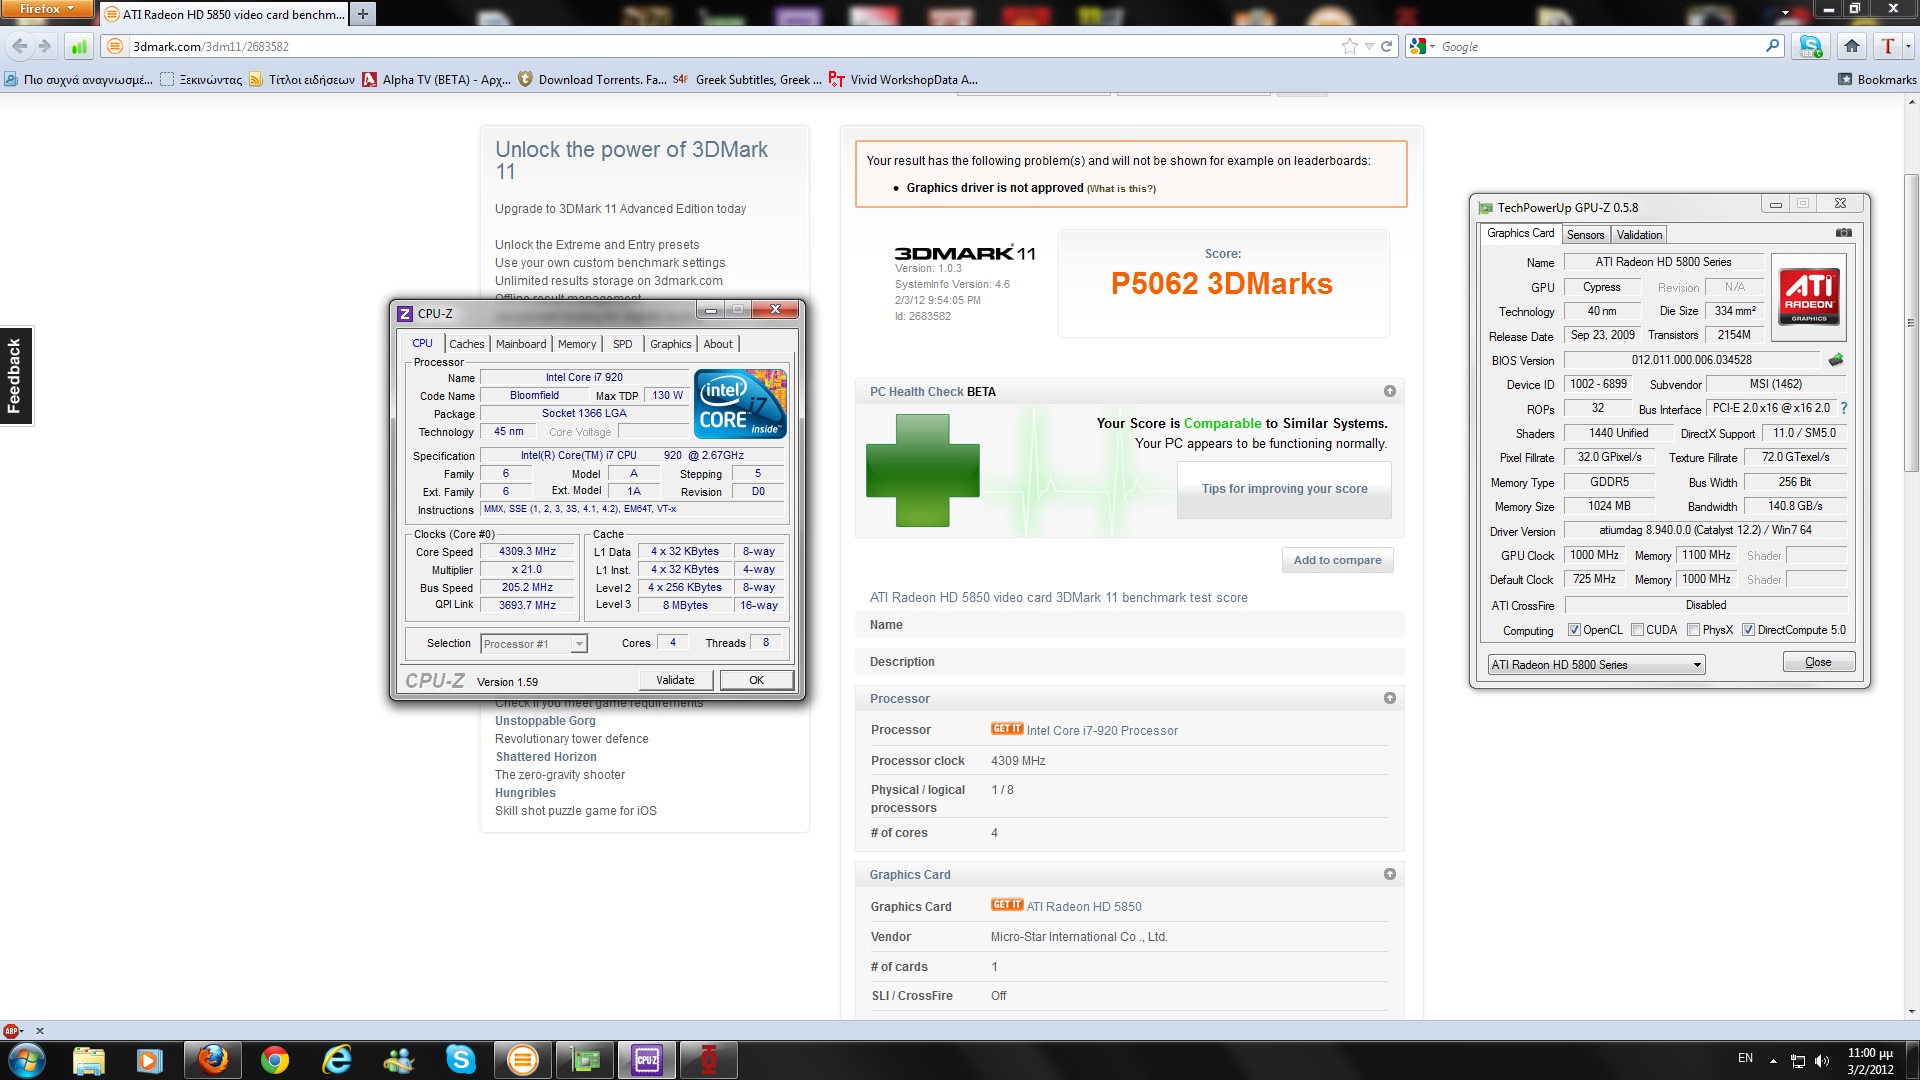Image resolution: width=1920 pixels, height=1080 pixels.
Task: Open the Intel Core i7-920 Processor link
Action: click(1102, 731)
